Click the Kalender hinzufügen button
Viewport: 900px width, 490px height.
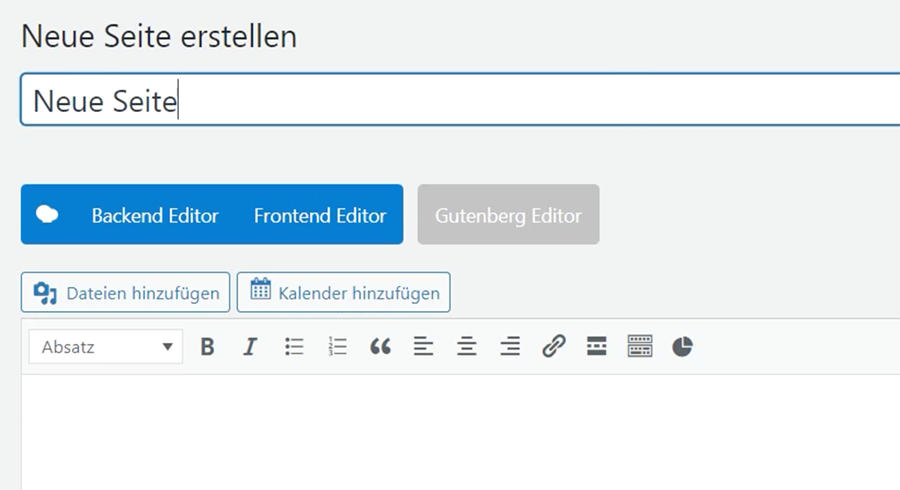click(x=344, y=293)
